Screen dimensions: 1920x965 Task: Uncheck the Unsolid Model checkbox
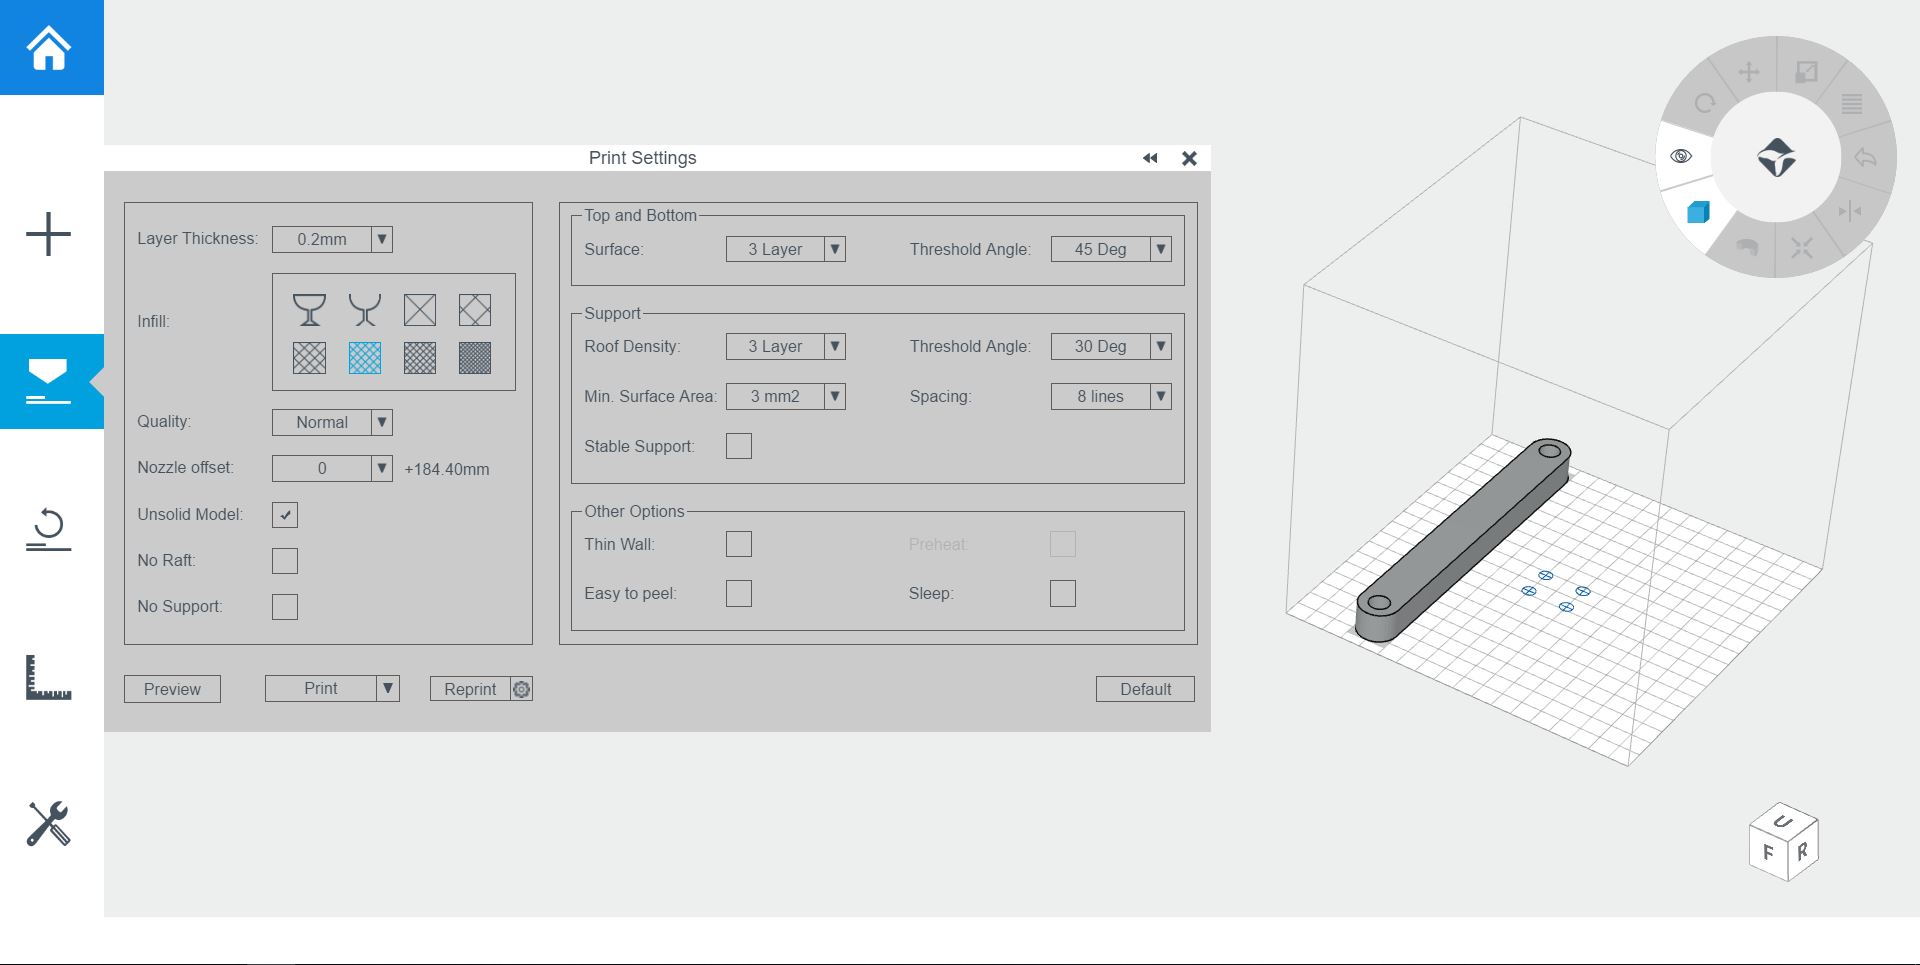285,515
